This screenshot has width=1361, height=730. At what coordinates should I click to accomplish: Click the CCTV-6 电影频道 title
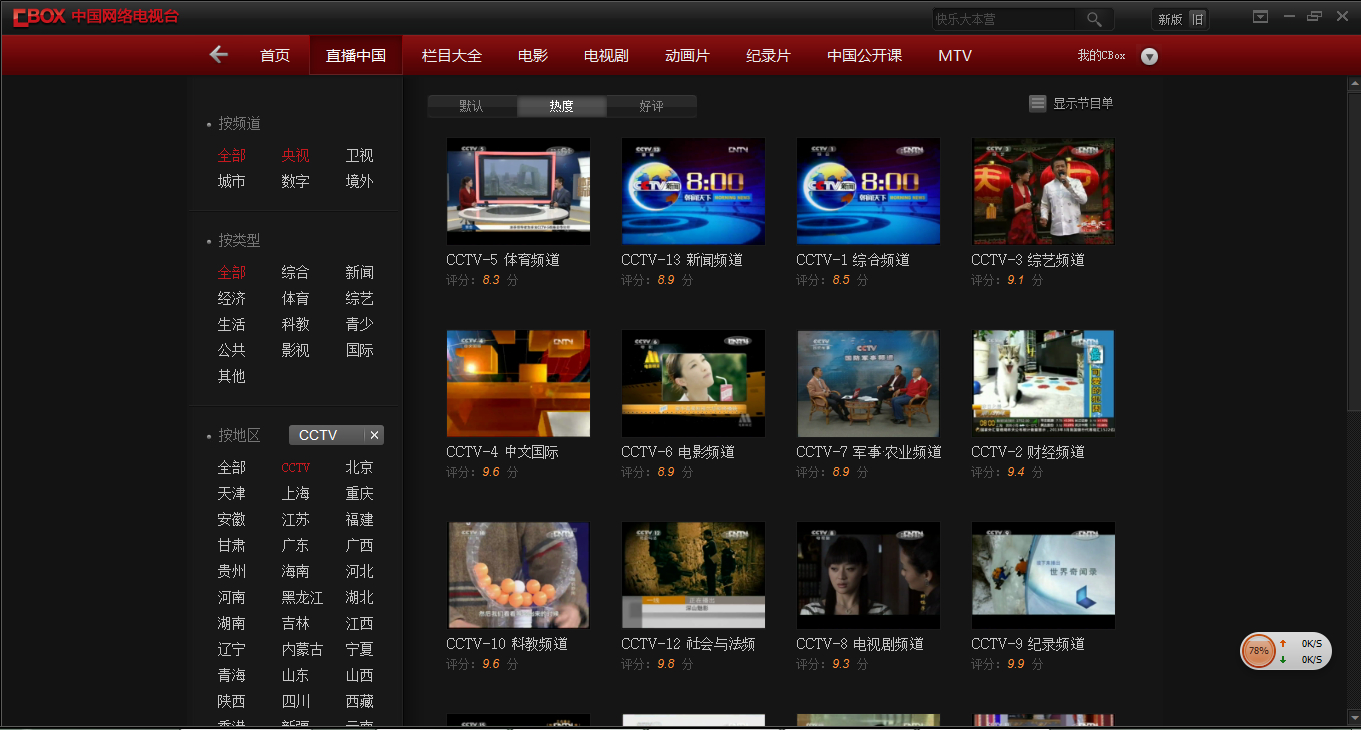coord(678,452)
